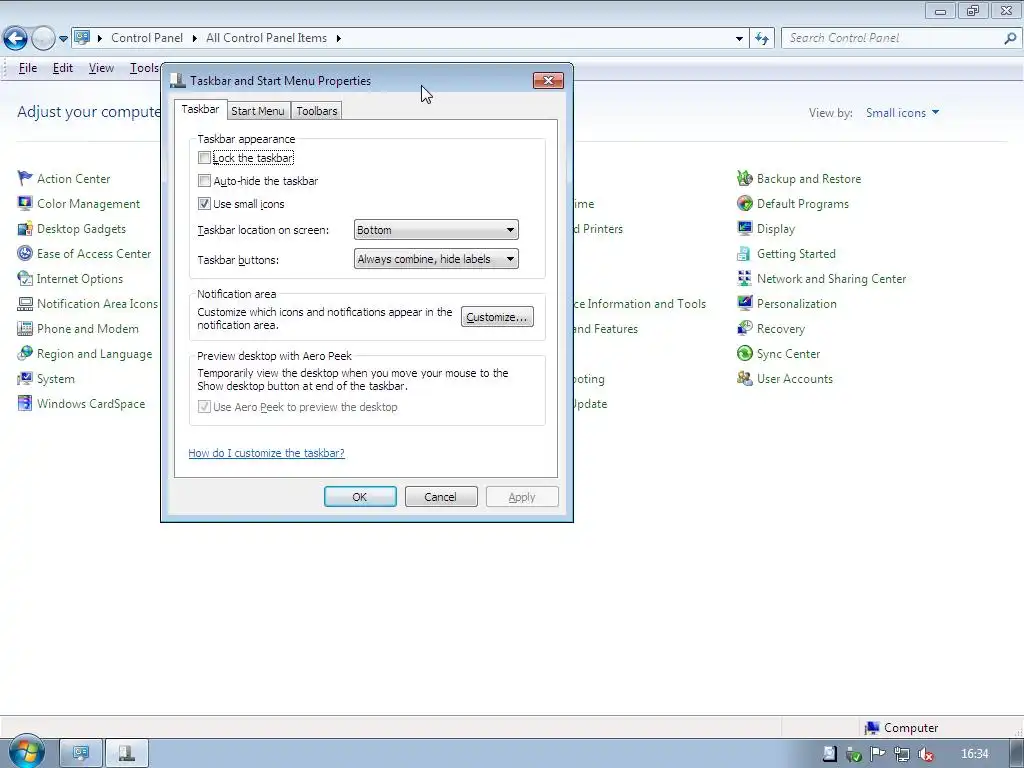Viewport: 1024px width, 768px height.
Task: Close Taskbar and Start Menu Properties dialog
Action: point(548,80)
